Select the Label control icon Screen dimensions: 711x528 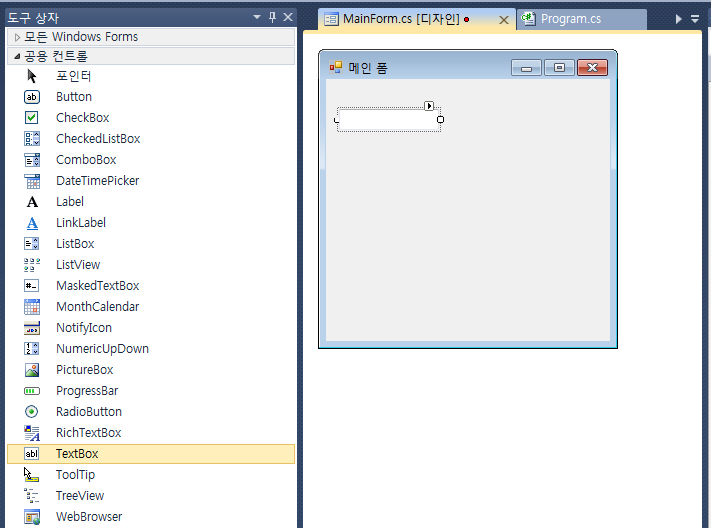(x=32, y=202)
